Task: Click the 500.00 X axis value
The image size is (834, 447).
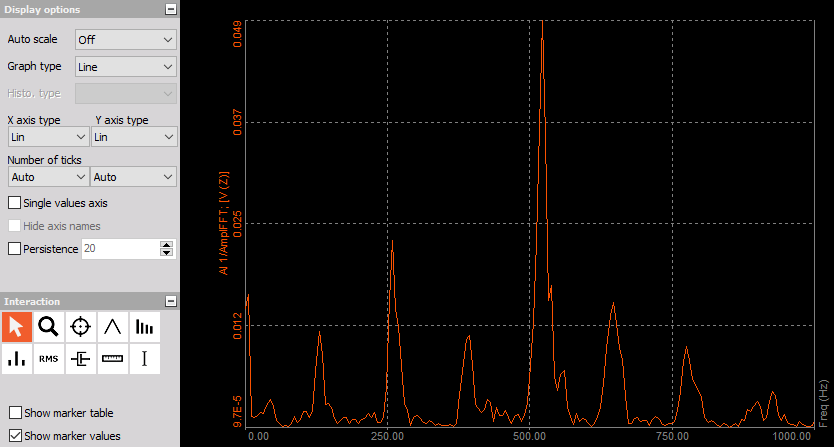Action: coord(530,436)
